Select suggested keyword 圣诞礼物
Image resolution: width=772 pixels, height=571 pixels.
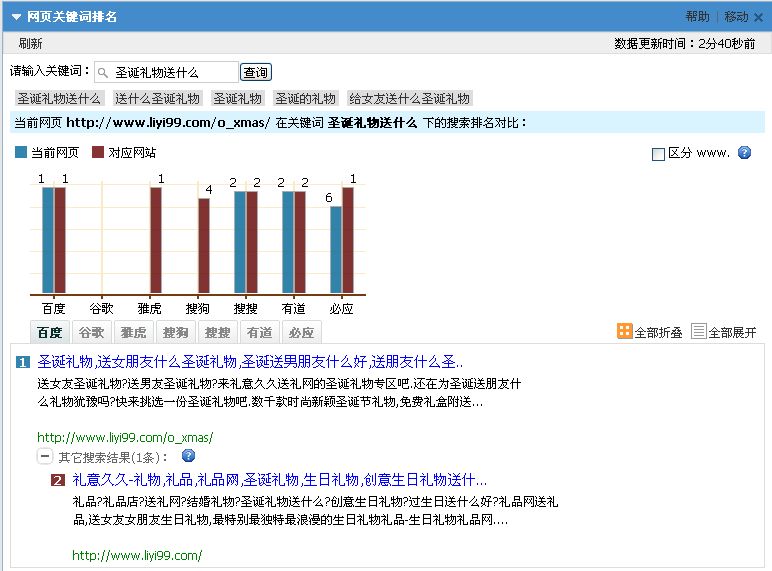237,98
